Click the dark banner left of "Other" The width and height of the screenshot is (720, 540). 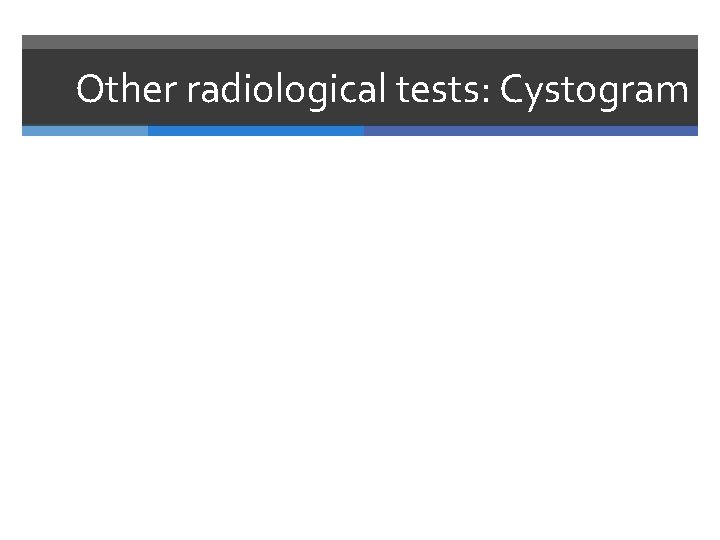pos(48,90)
